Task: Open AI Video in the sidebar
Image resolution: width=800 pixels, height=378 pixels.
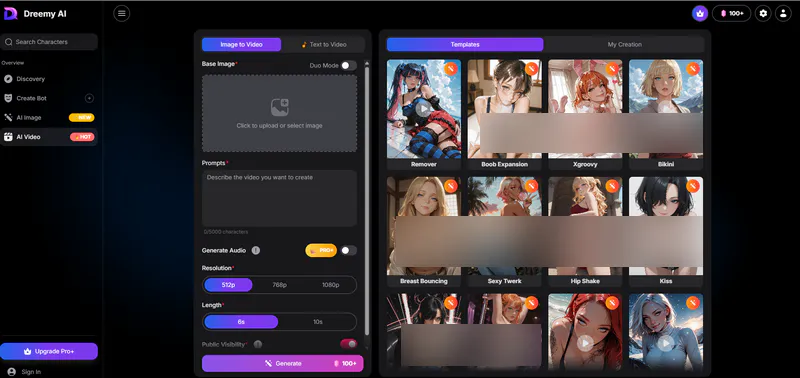Action: pos(49,137)
